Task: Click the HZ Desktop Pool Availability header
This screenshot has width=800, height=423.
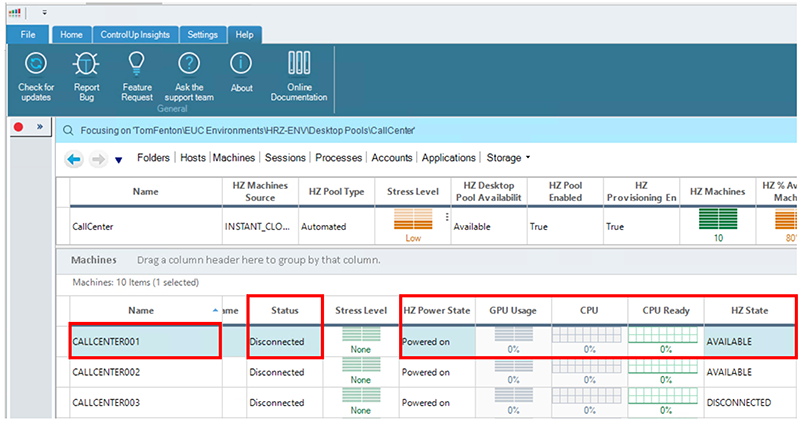Action: [x=489, y=192]
